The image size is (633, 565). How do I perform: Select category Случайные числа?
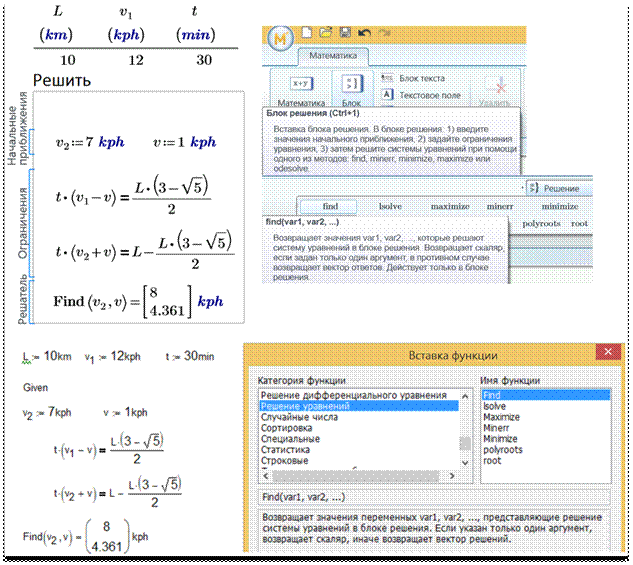tap(358, 417)
